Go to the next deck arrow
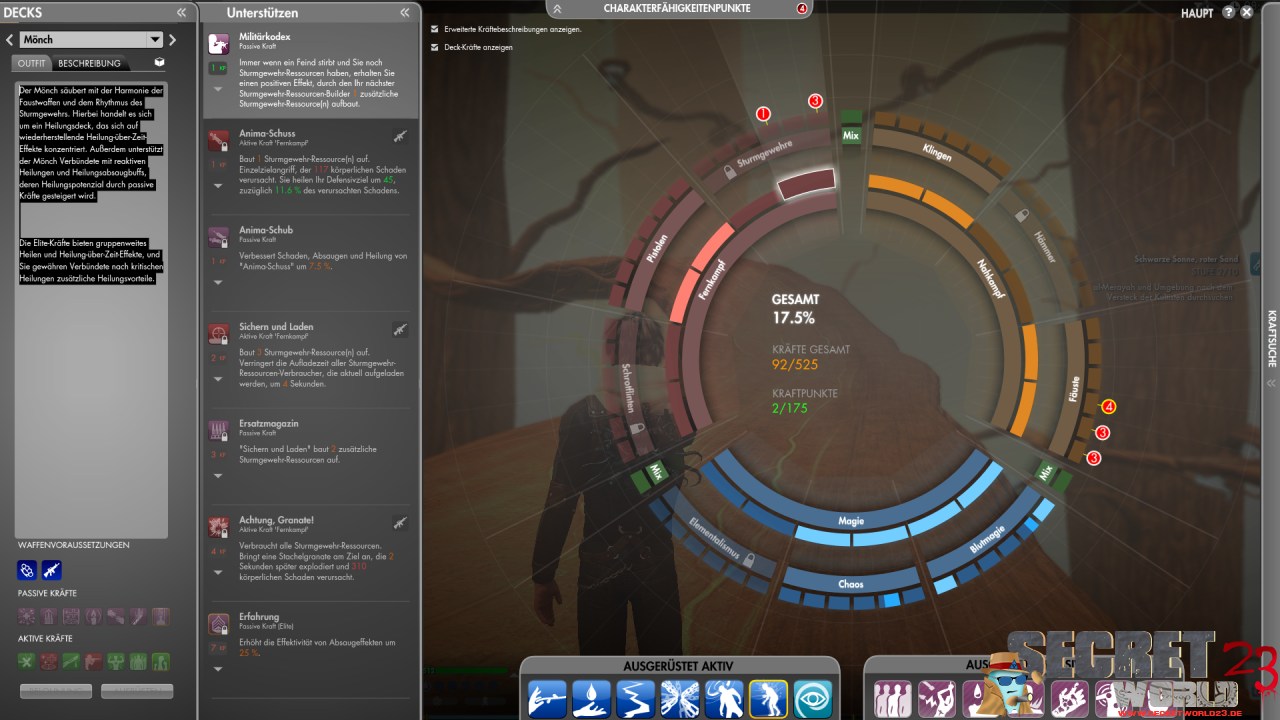Viewport: 1280px width, 720px height. [x=172, y=40]
